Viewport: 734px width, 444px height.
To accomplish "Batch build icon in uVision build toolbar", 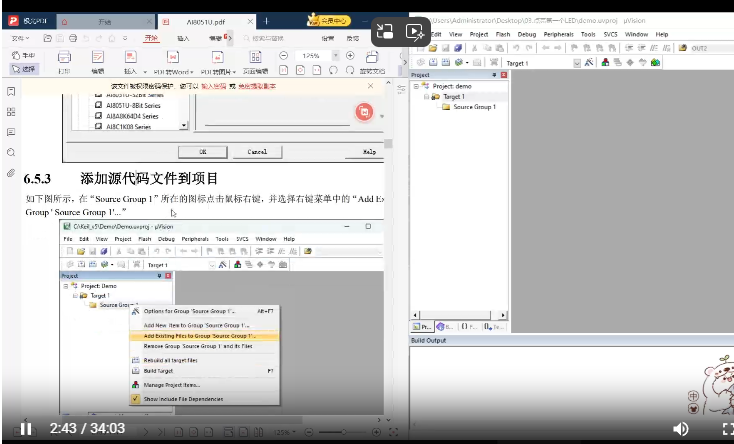I will pos(459,62).
